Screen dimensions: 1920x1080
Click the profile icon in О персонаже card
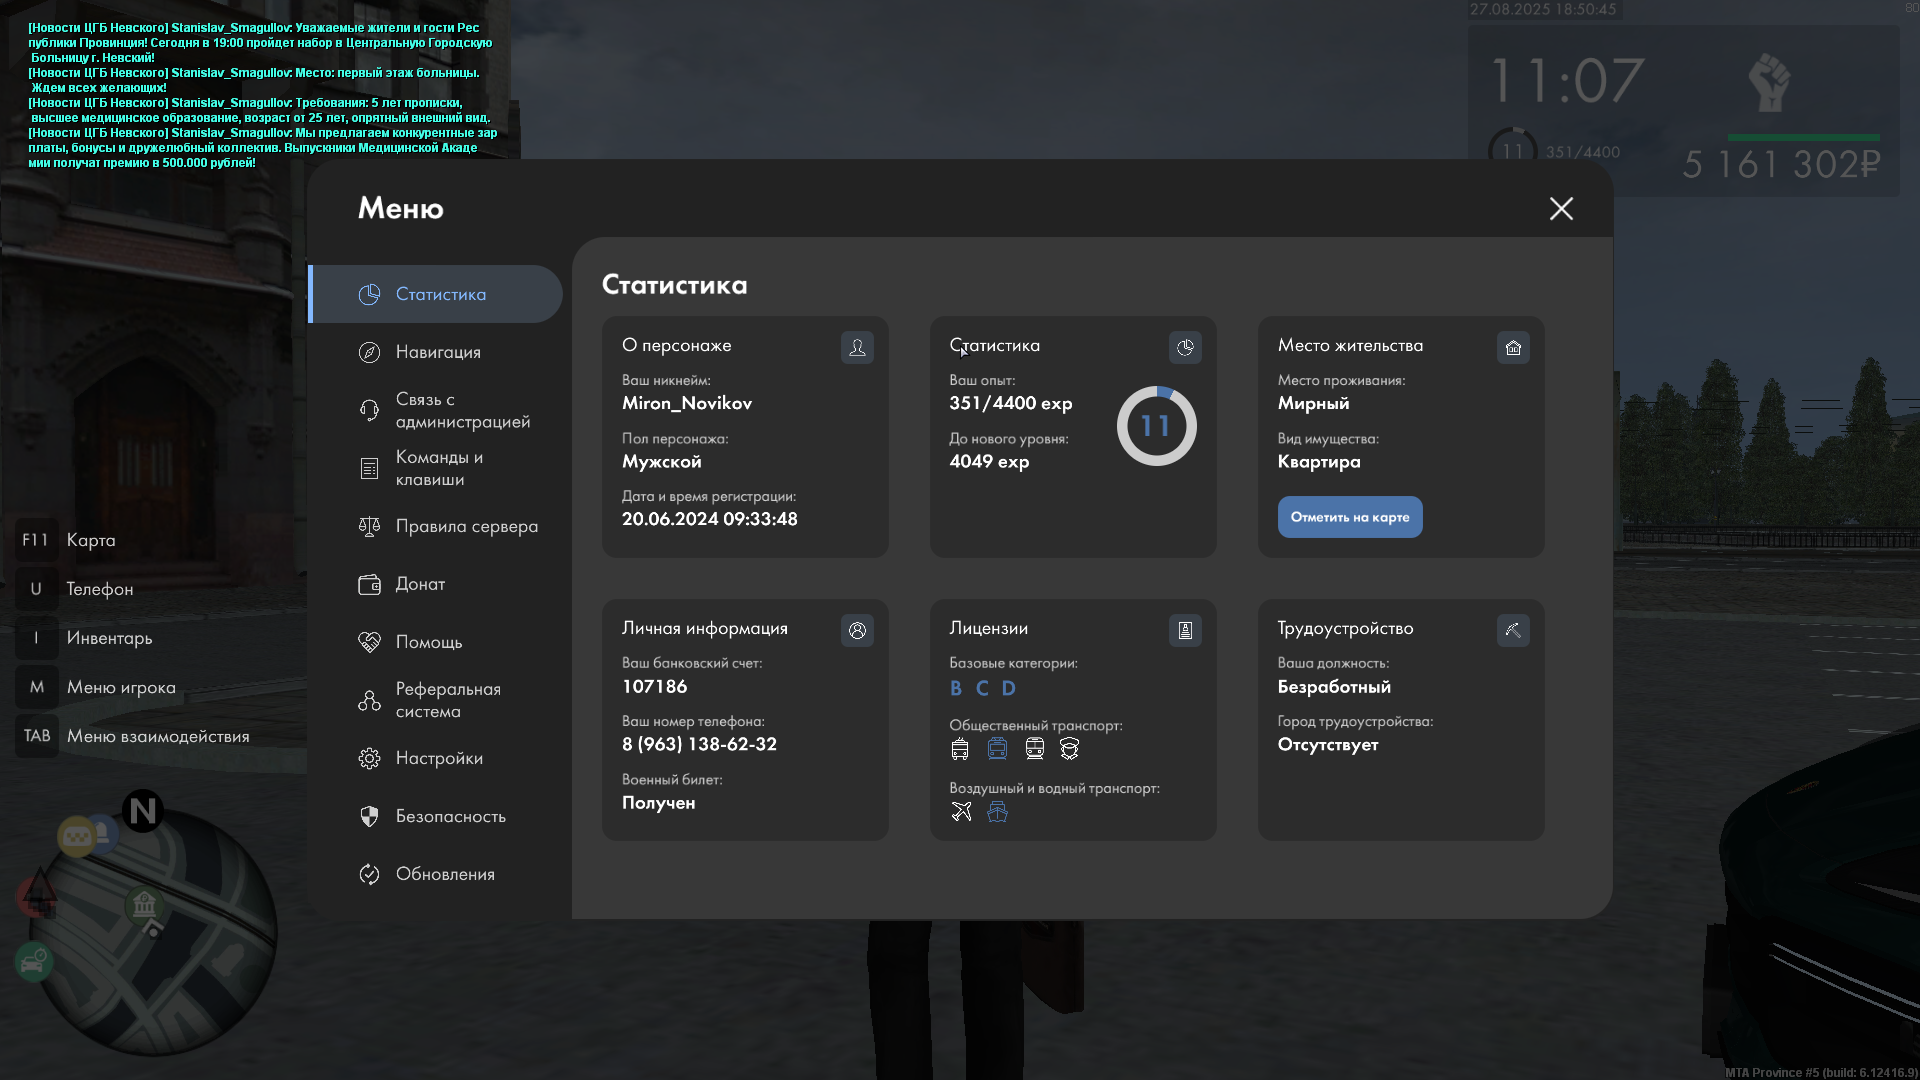[x=857, y=347]
